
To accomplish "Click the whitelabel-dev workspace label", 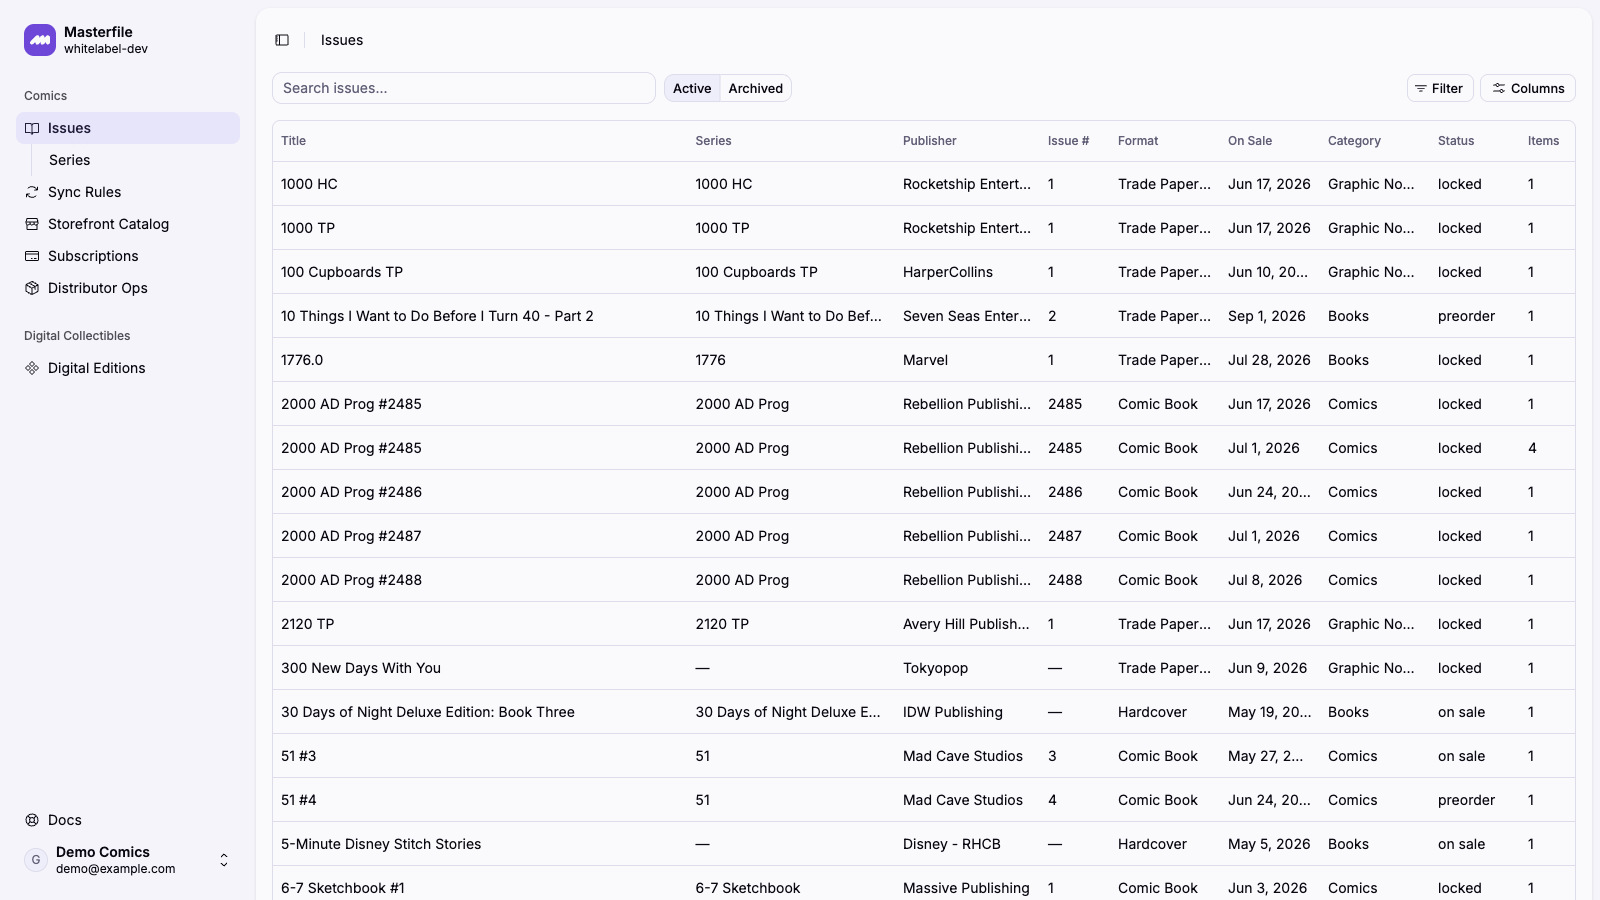I will click(106, 49).
